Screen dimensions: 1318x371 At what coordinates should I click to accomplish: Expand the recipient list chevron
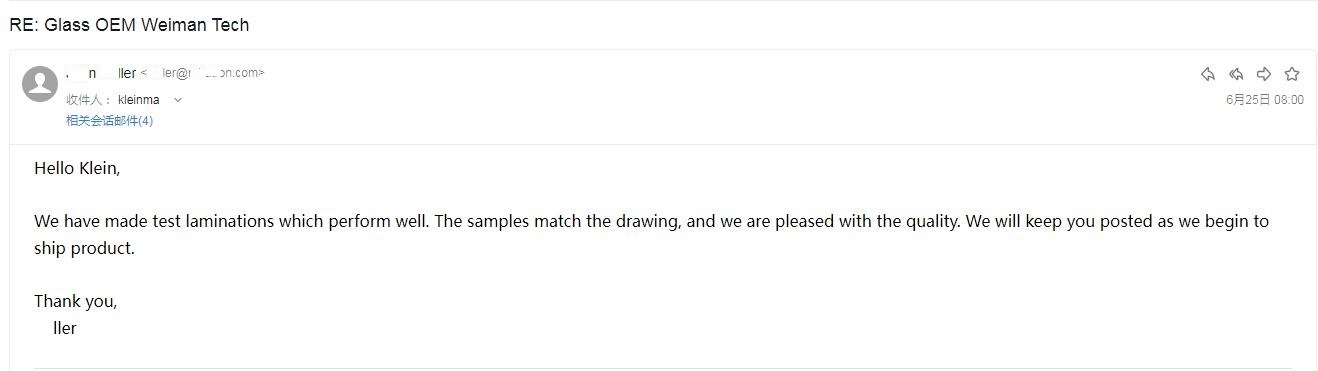point(178,100)
